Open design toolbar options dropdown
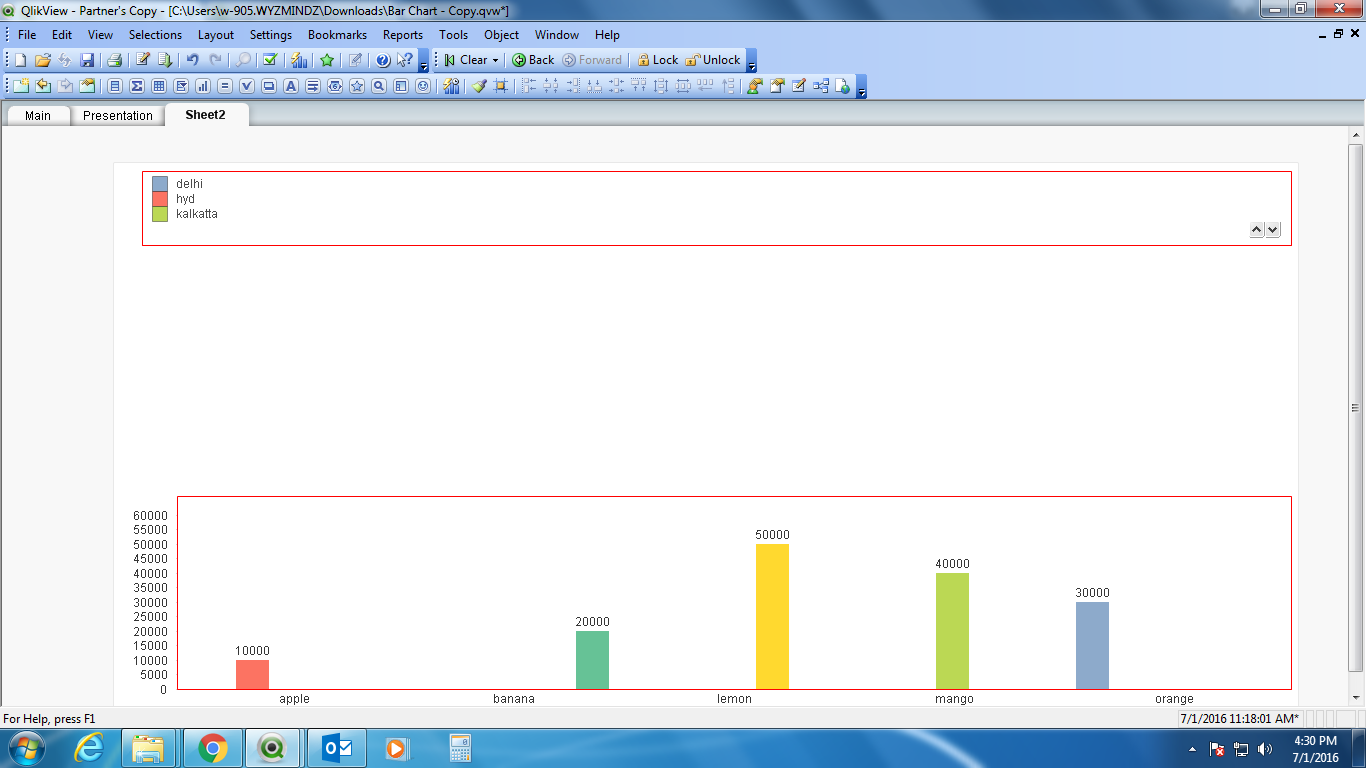 861,88
